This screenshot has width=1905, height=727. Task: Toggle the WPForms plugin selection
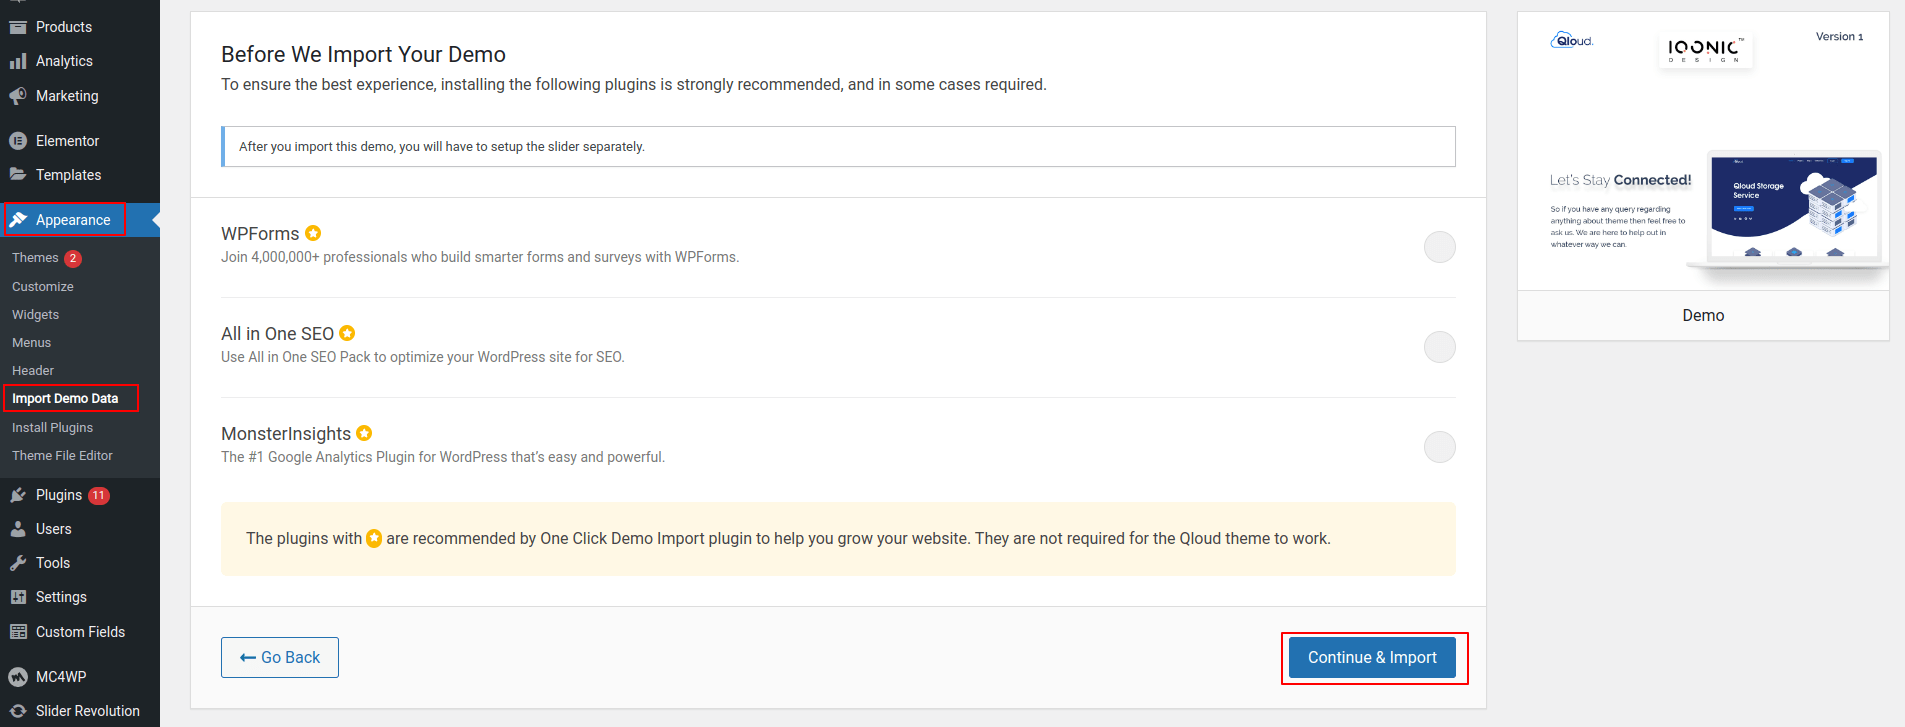point(1440,247)
